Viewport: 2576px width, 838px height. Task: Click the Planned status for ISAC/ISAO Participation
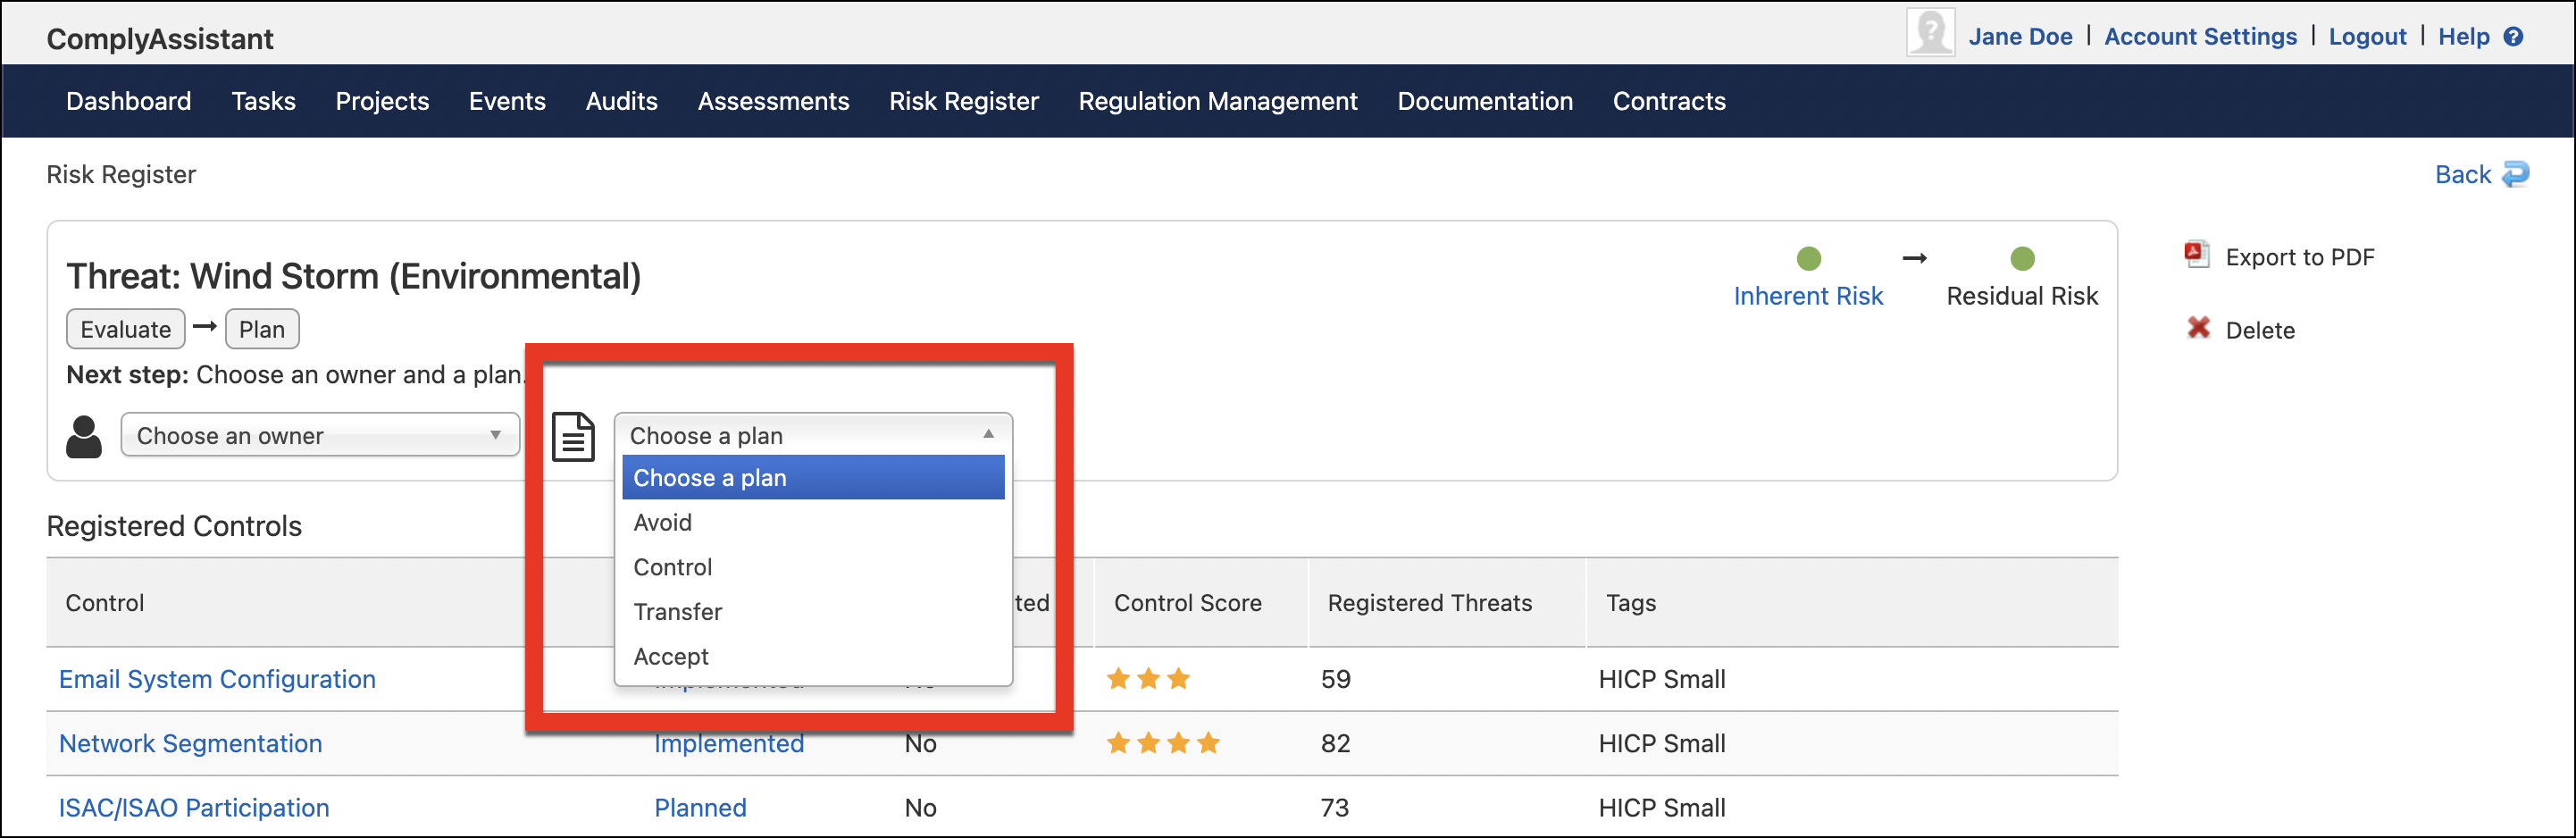(700, 807)
